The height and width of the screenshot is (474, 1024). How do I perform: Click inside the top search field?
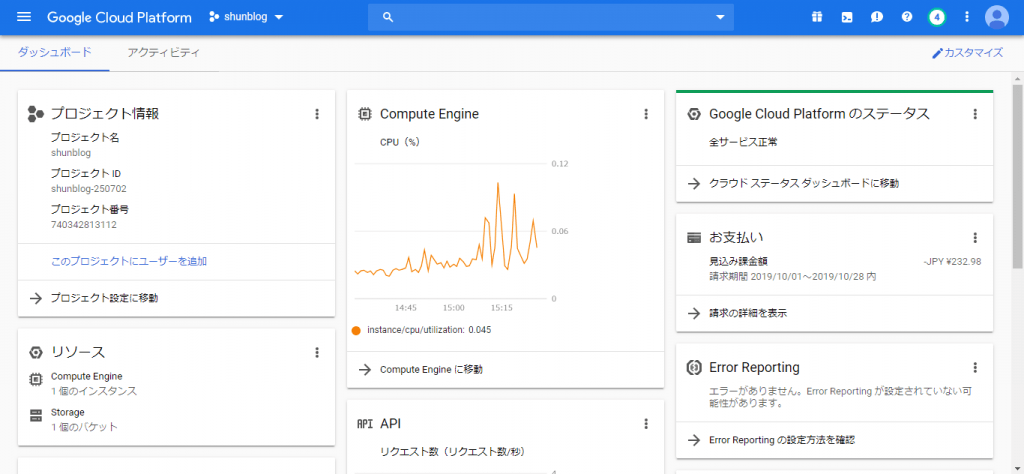click(551, 17)
